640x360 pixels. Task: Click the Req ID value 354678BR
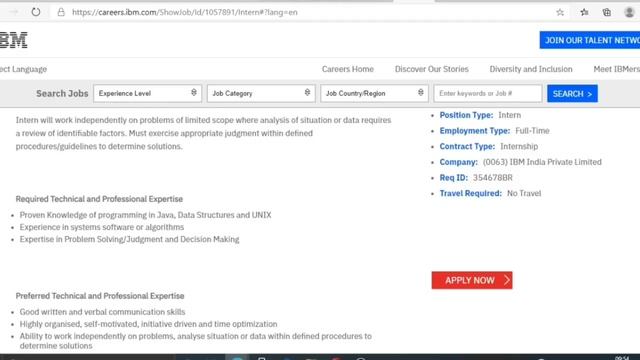point(493,178)
